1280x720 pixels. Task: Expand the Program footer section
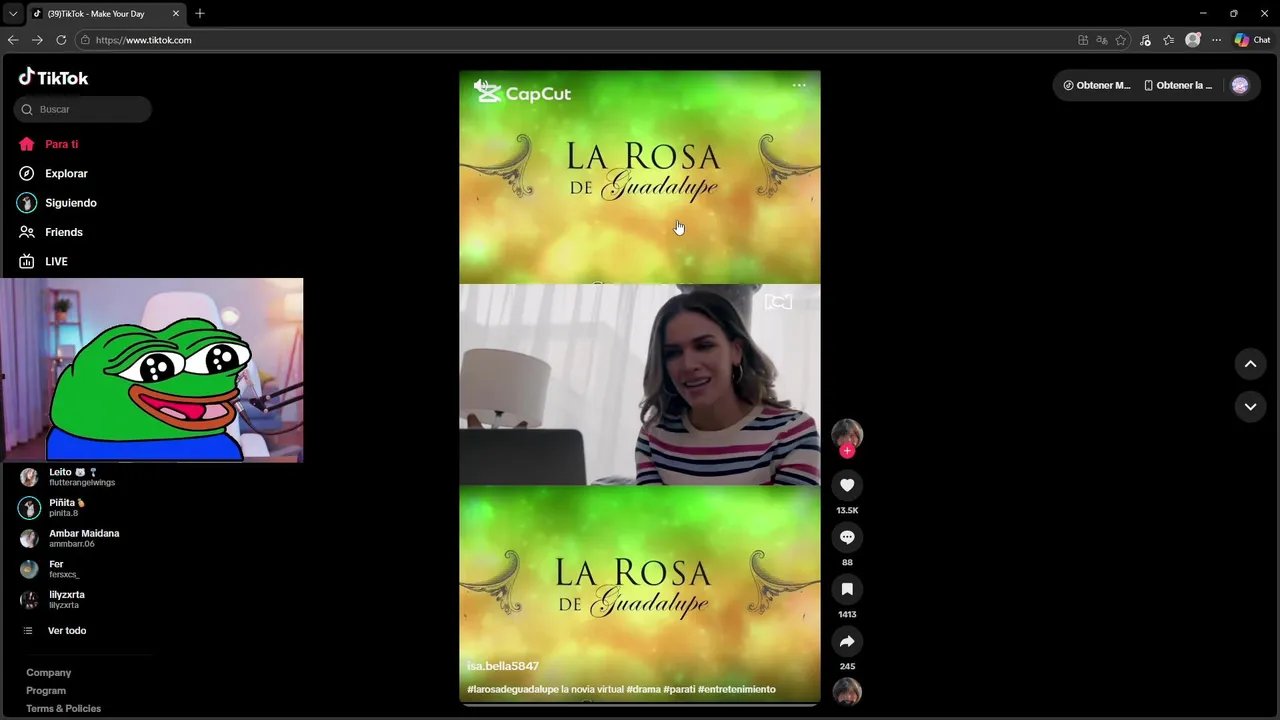tap(46, 691)
